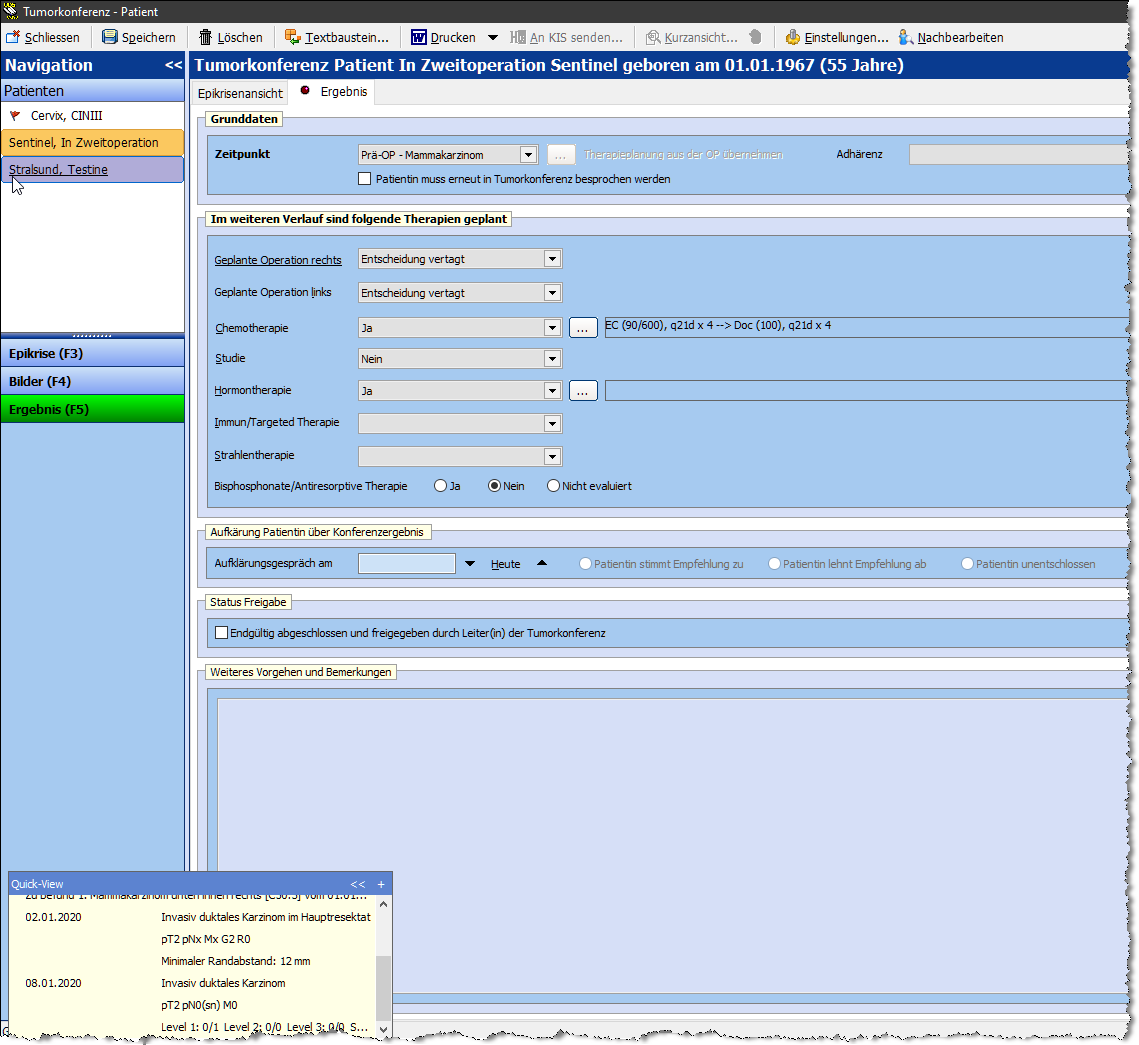Click the Kurzansicht magnifier icon
Image resolution: width=1139 pixels, height=1045 pixels.
click(x=653, y=37)
